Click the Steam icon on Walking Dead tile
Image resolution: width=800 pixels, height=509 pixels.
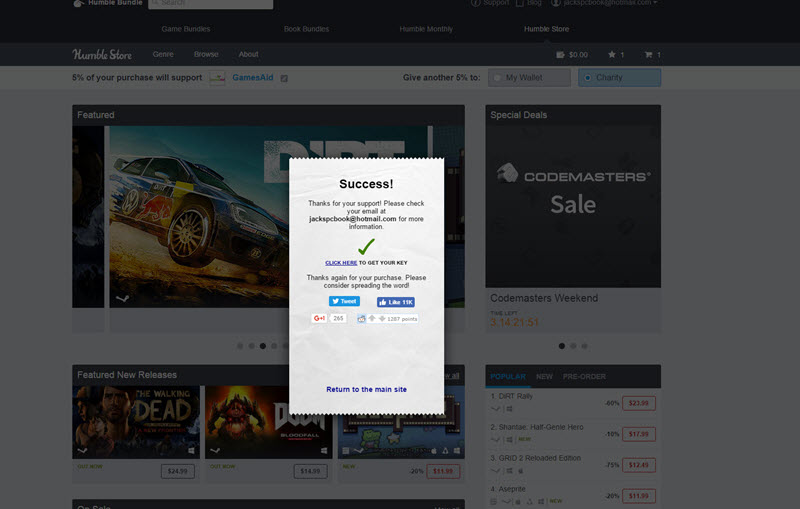[82, 450]
